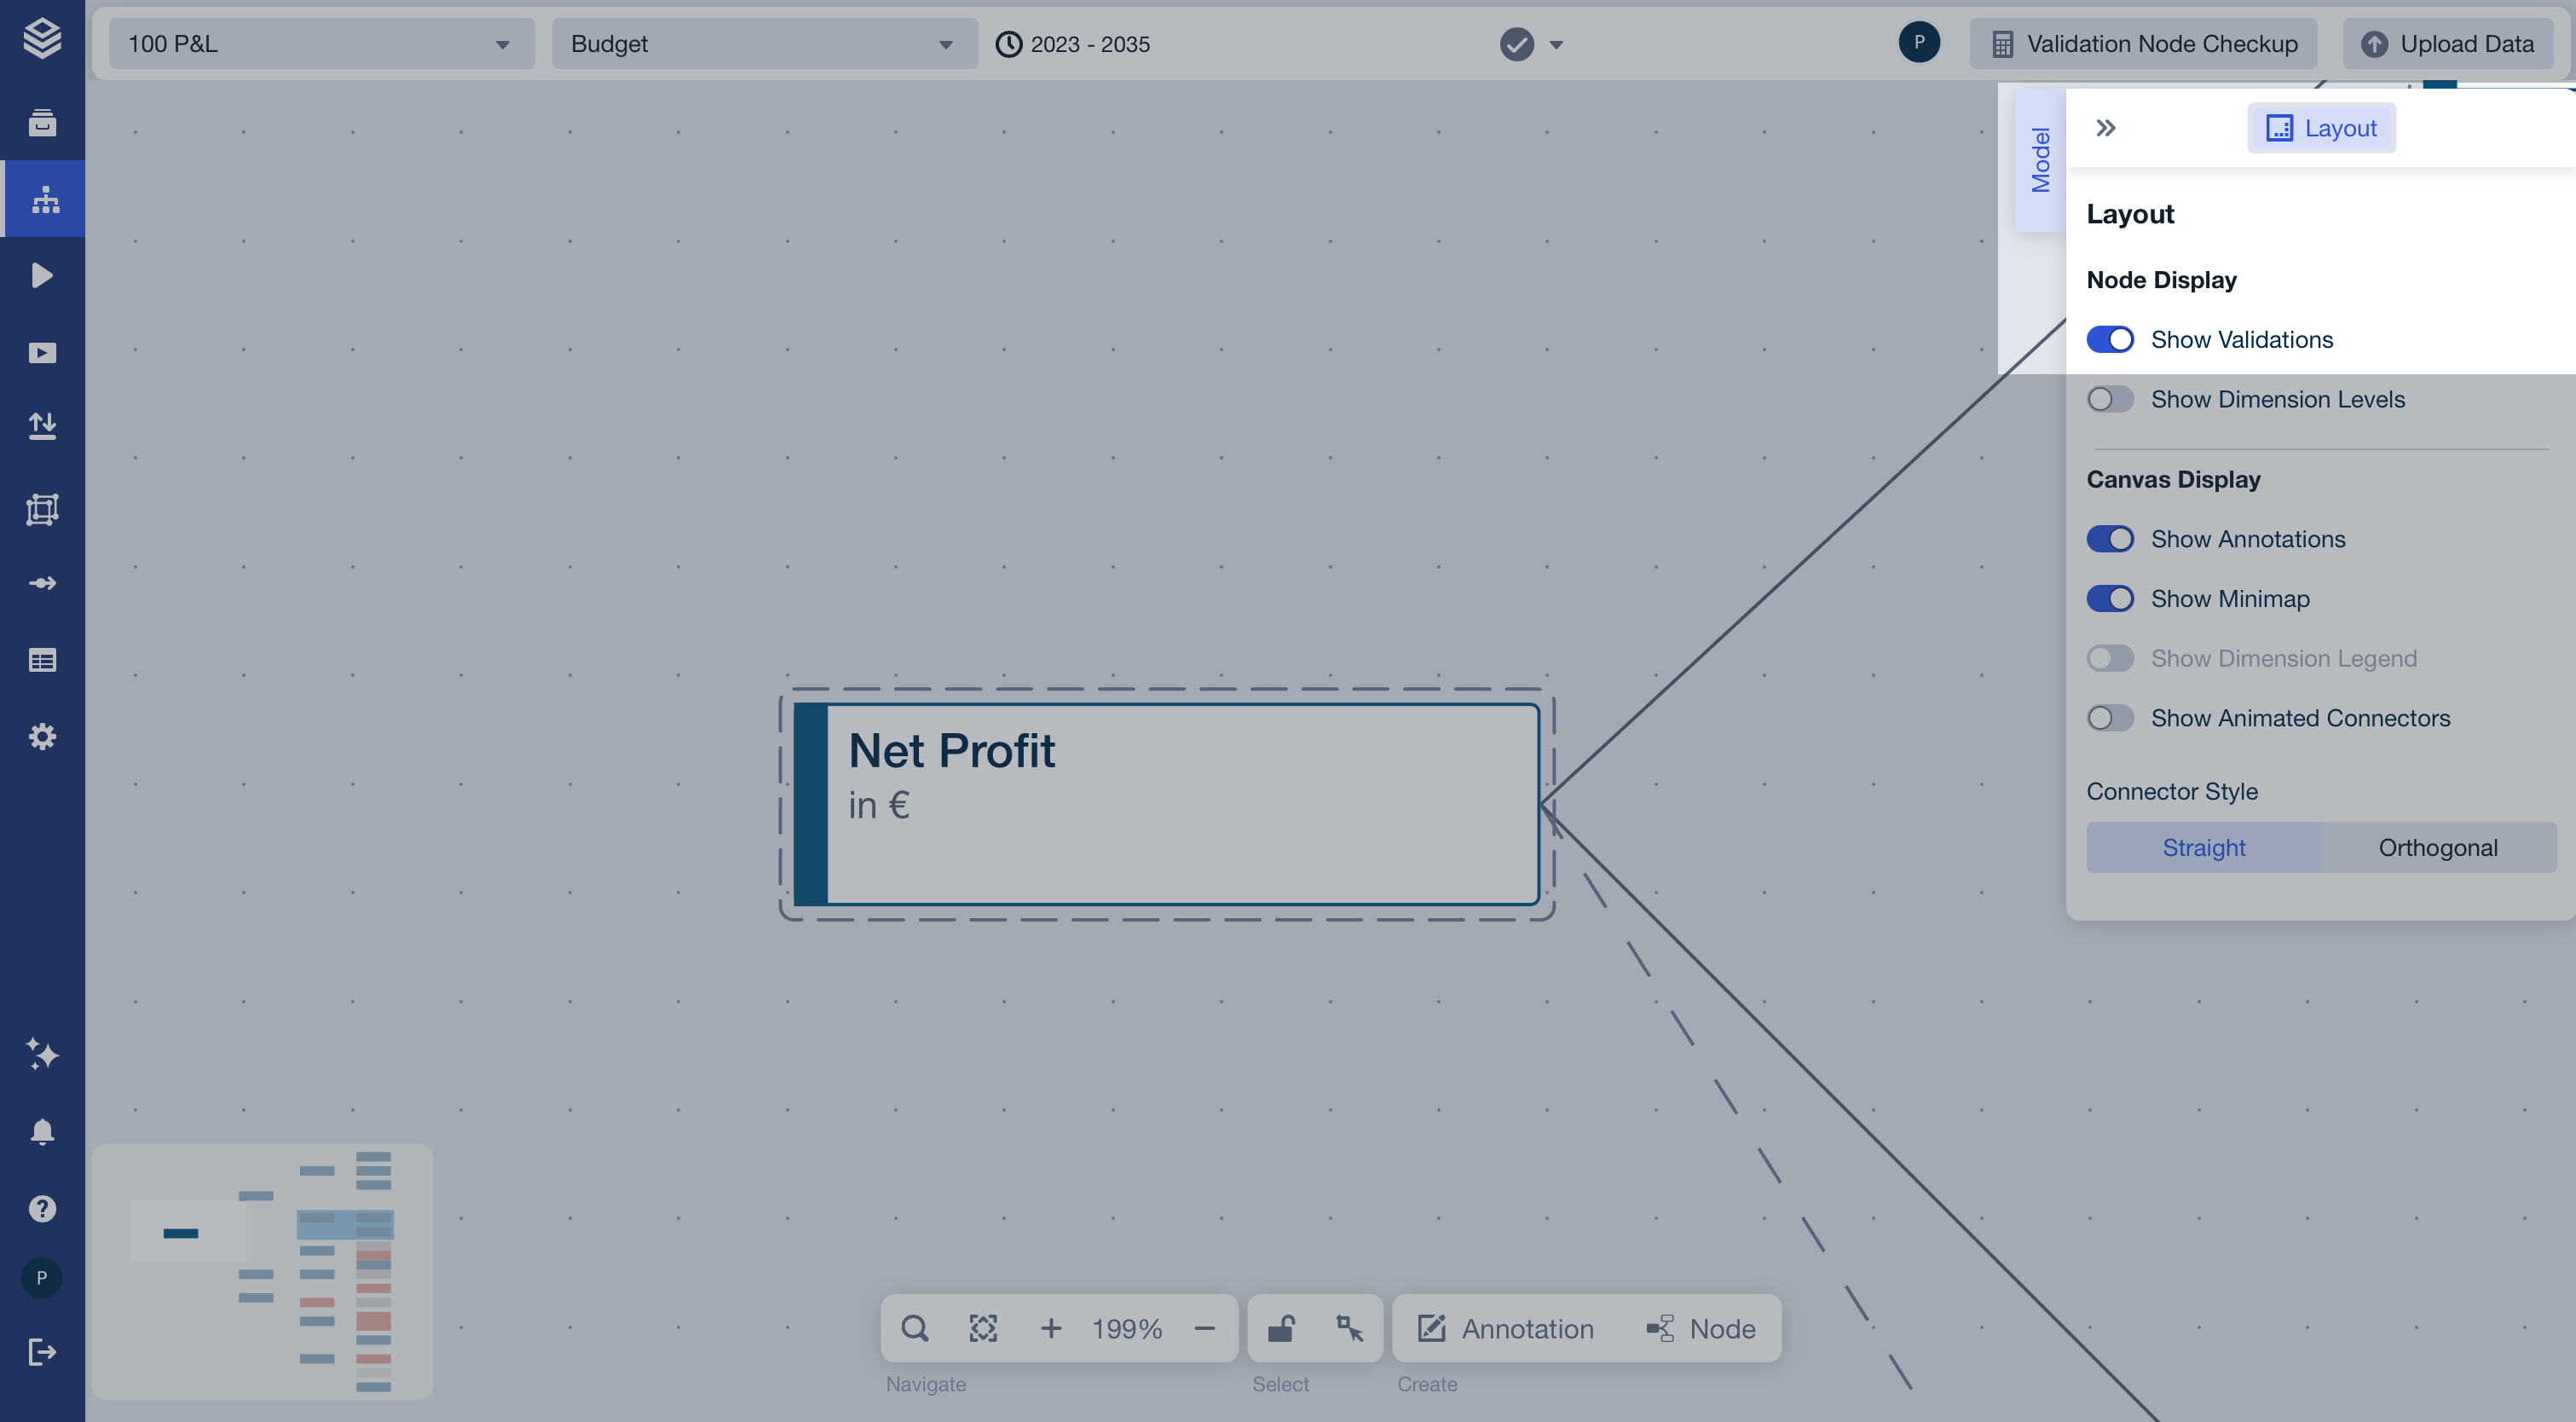This screenshot has height=1422, width=2576.
Task: Turn off Show Minimap
Action: pyautogui.click(x=2111, y=598)
